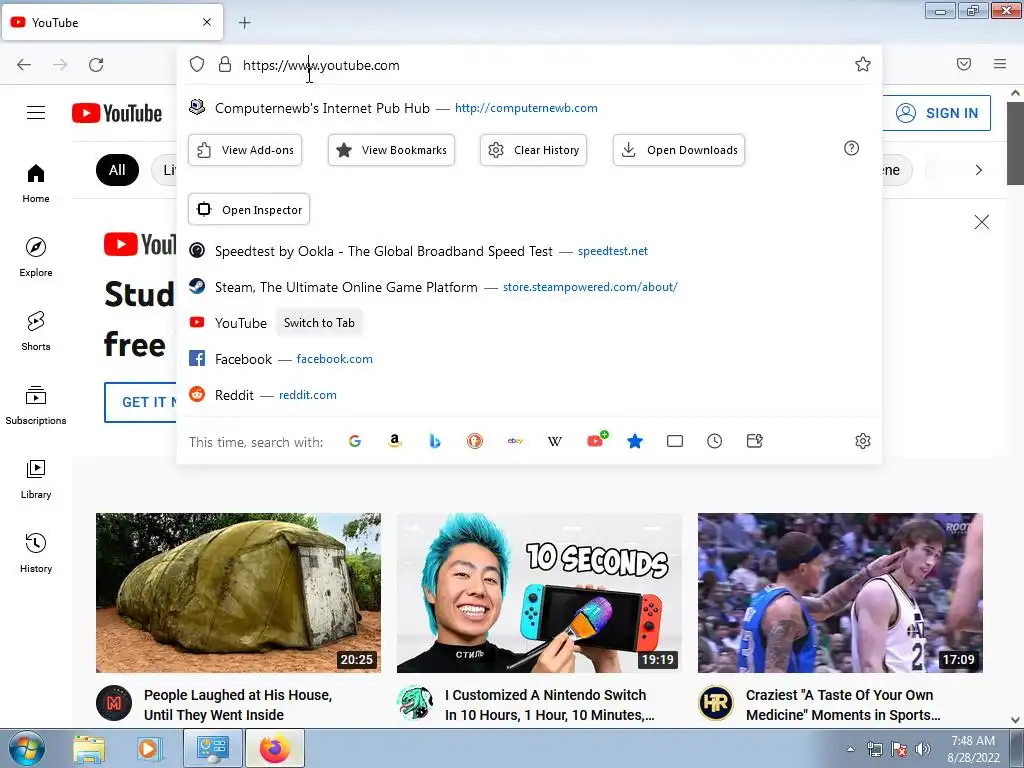The image size is (1024, 768).
Task: Go to Home in YouTube sidebar
Action: point(36,184)
